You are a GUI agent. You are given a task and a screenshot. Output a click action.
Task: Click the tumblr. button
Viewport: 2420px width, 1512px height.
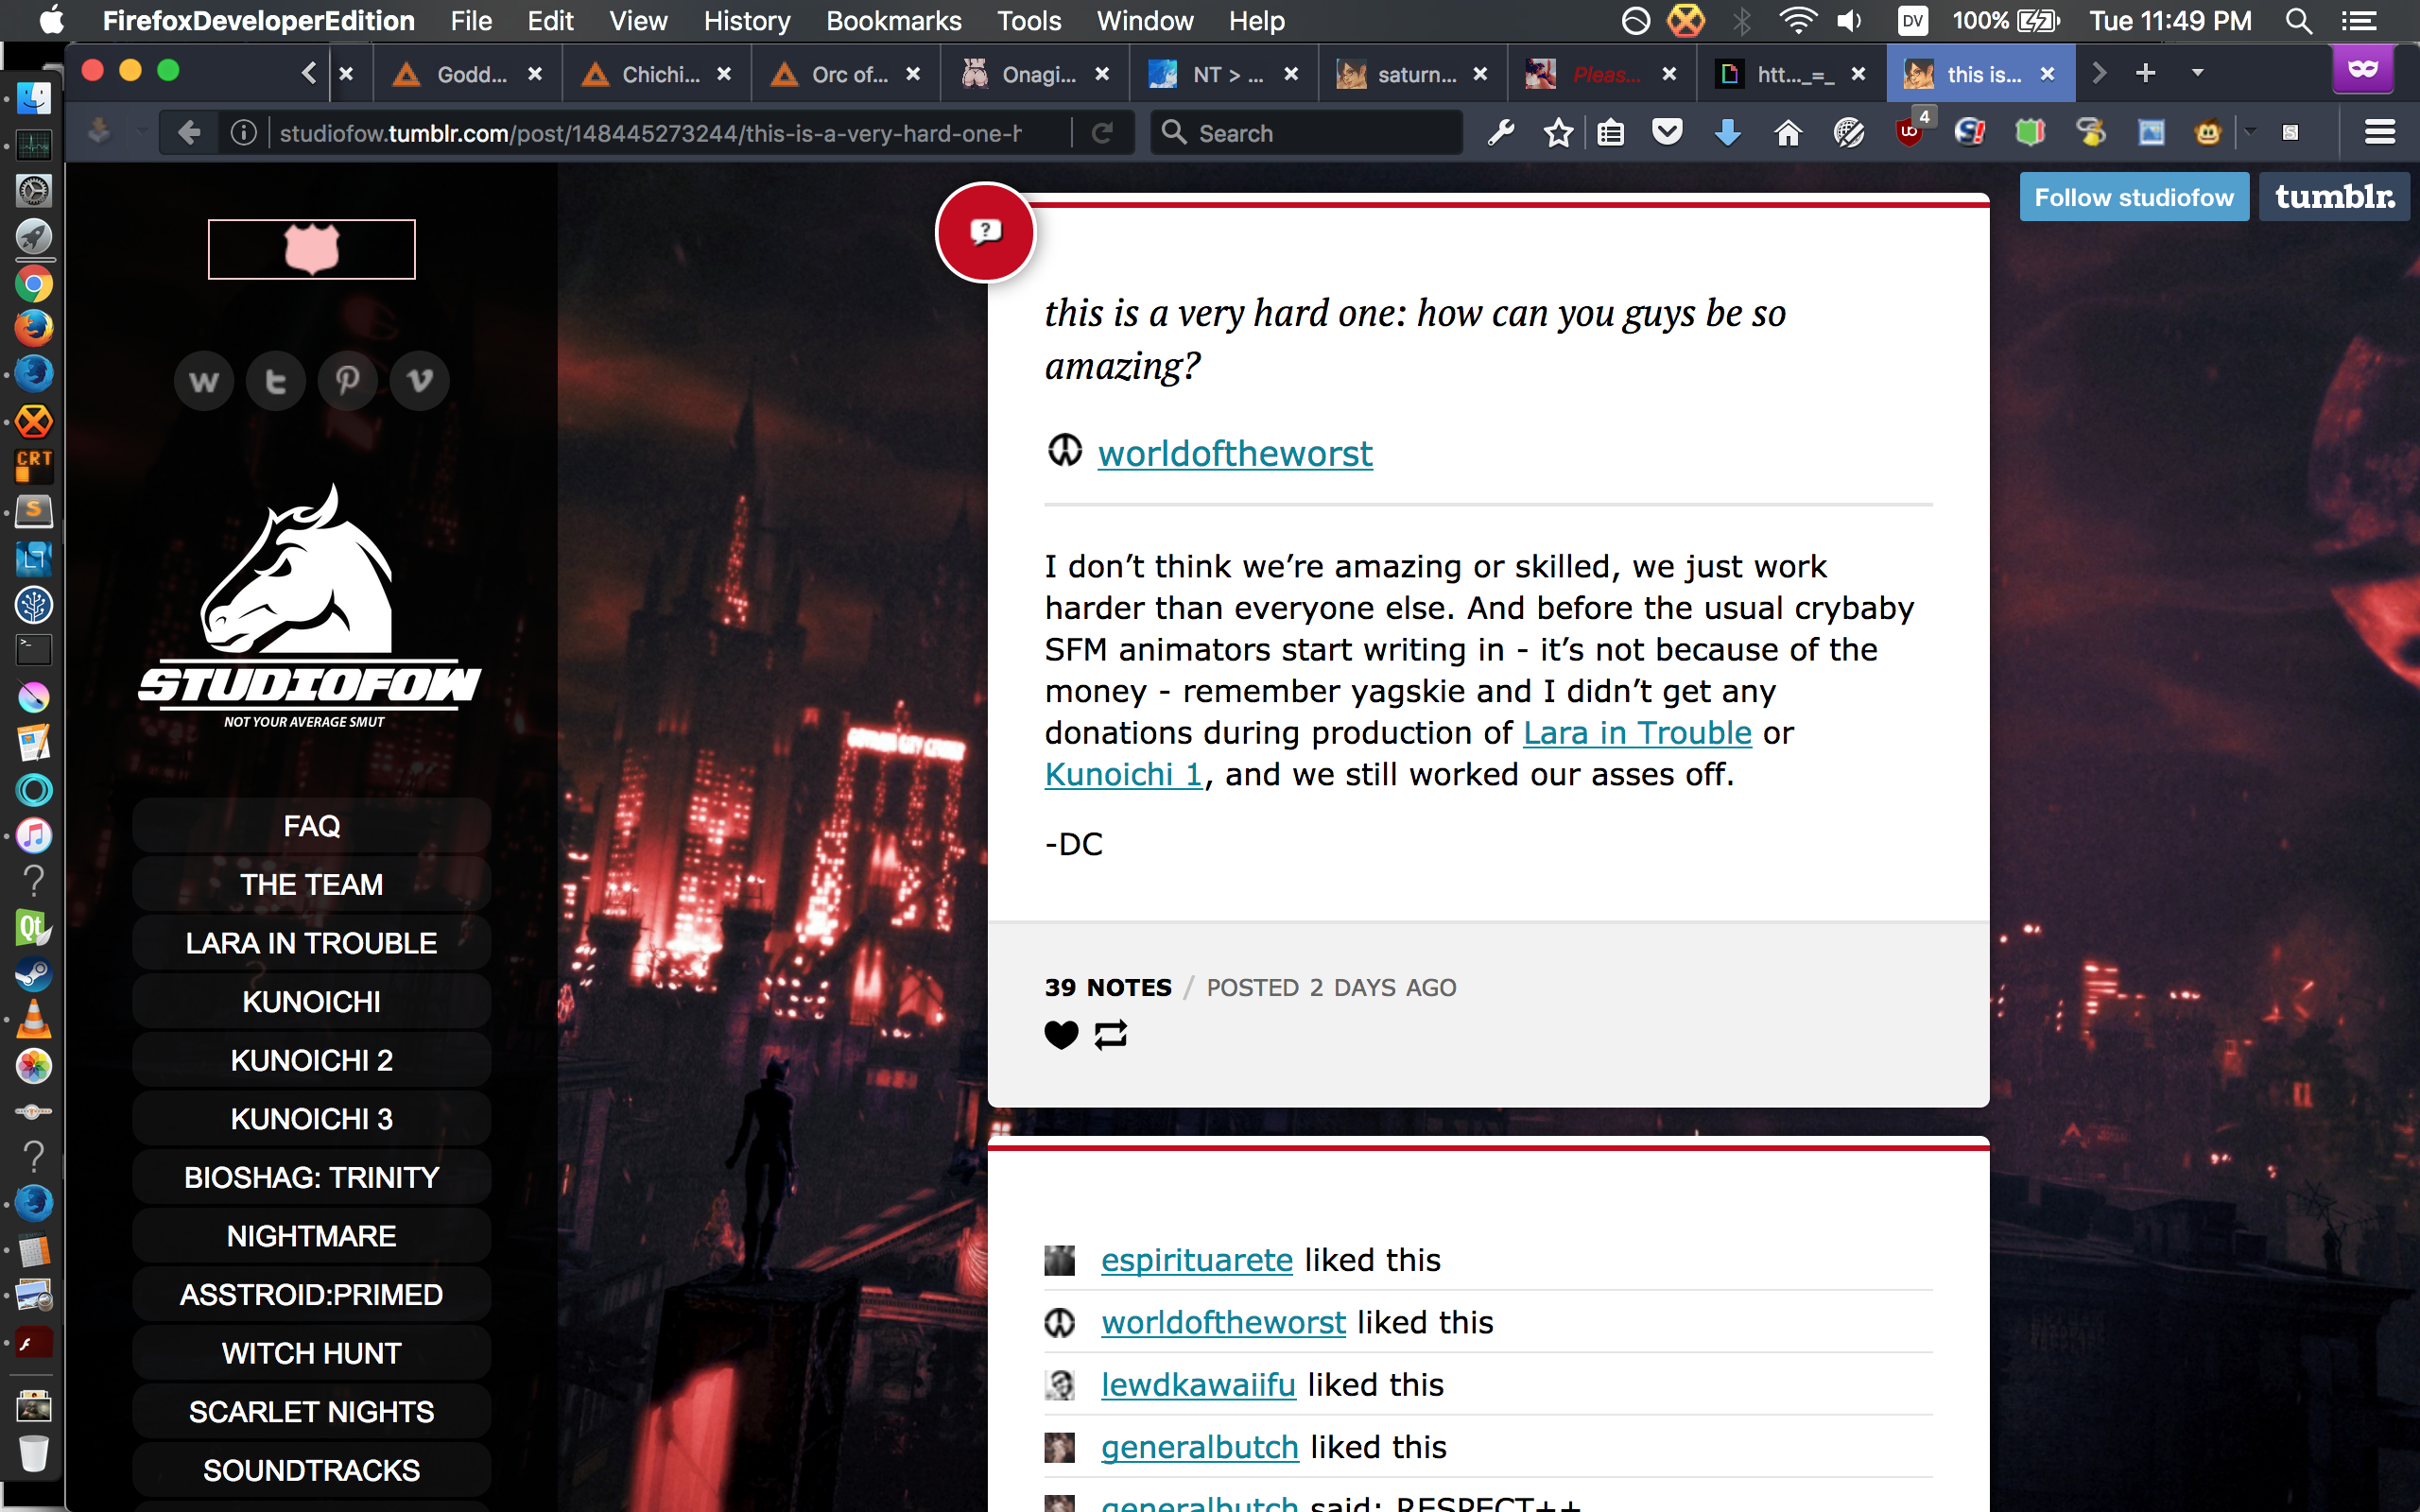2334,197
